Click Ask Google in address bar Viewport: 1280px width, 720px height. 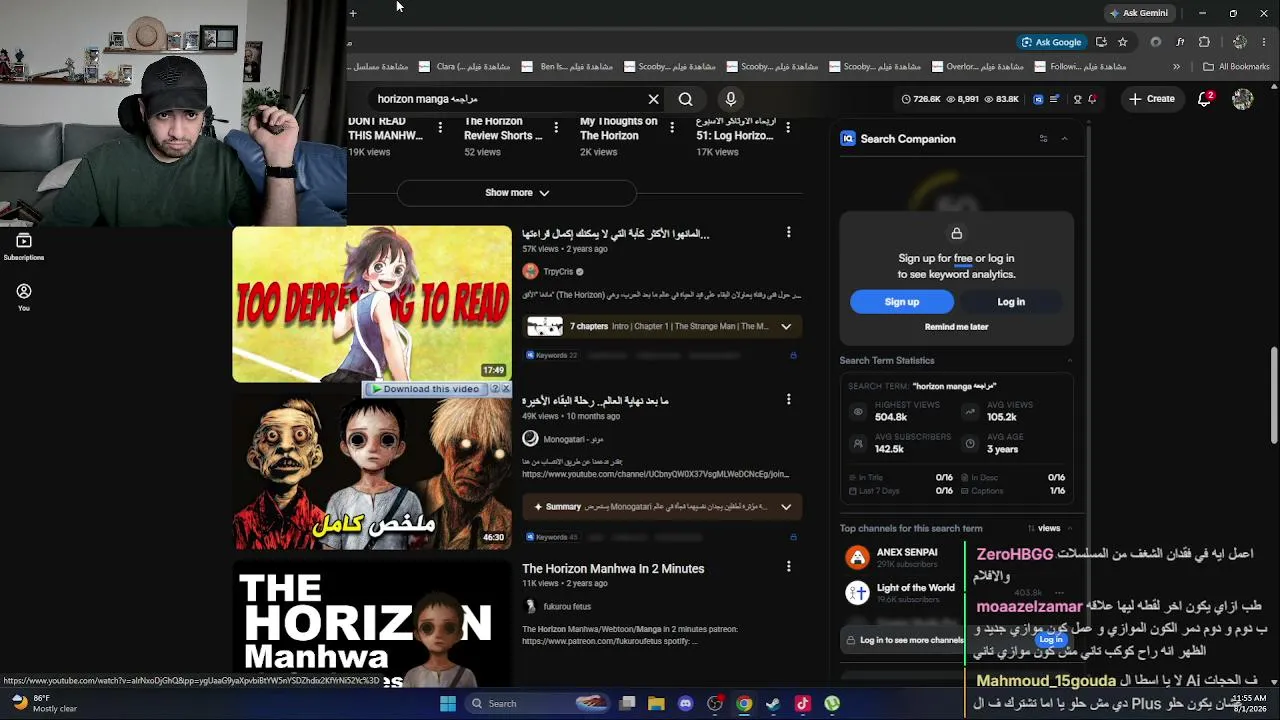(1052, 42)
